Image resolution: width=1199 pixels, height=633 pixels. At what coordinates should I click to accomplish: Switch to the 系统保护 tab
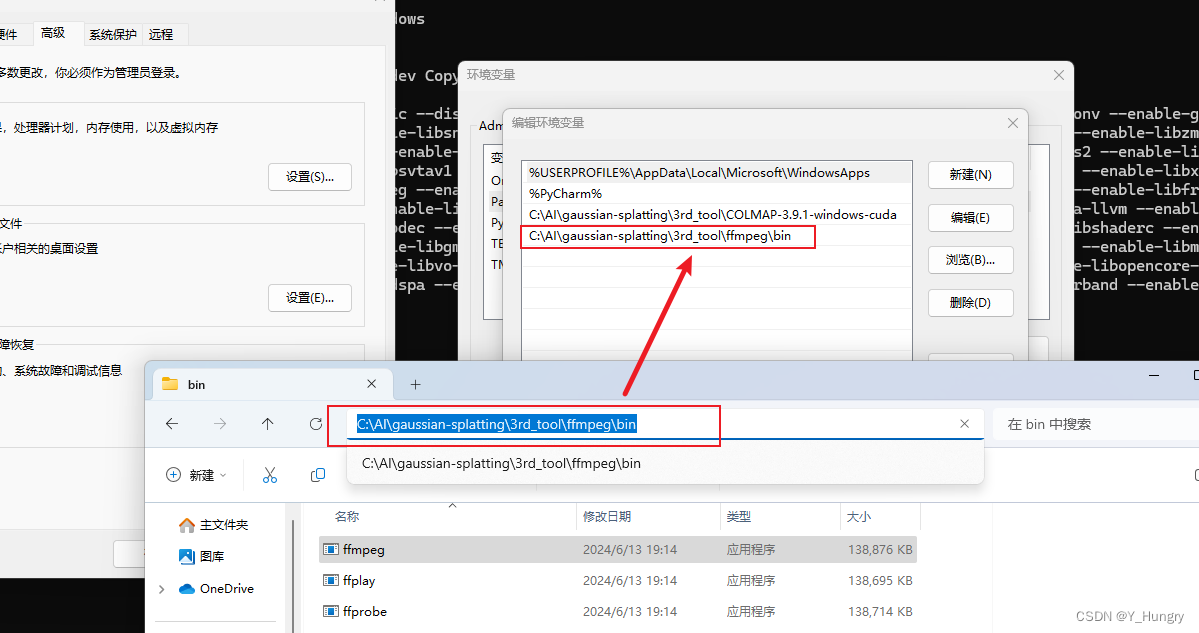tap(112, 34)
